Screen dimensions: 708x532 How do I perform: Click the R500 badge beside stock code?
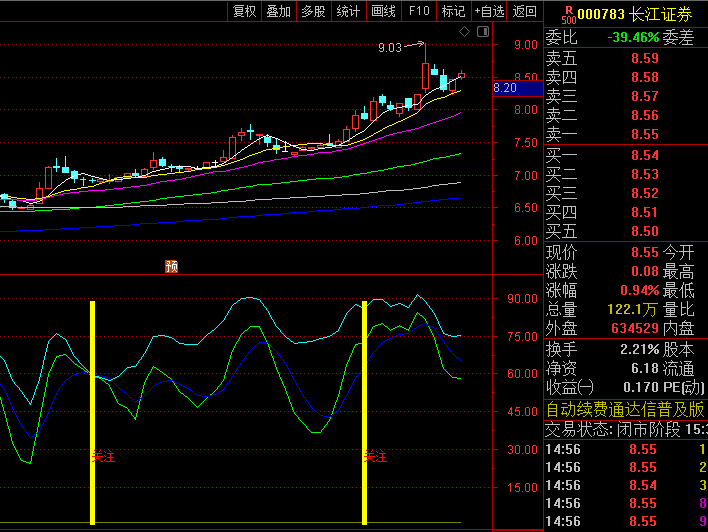point(568,14)
